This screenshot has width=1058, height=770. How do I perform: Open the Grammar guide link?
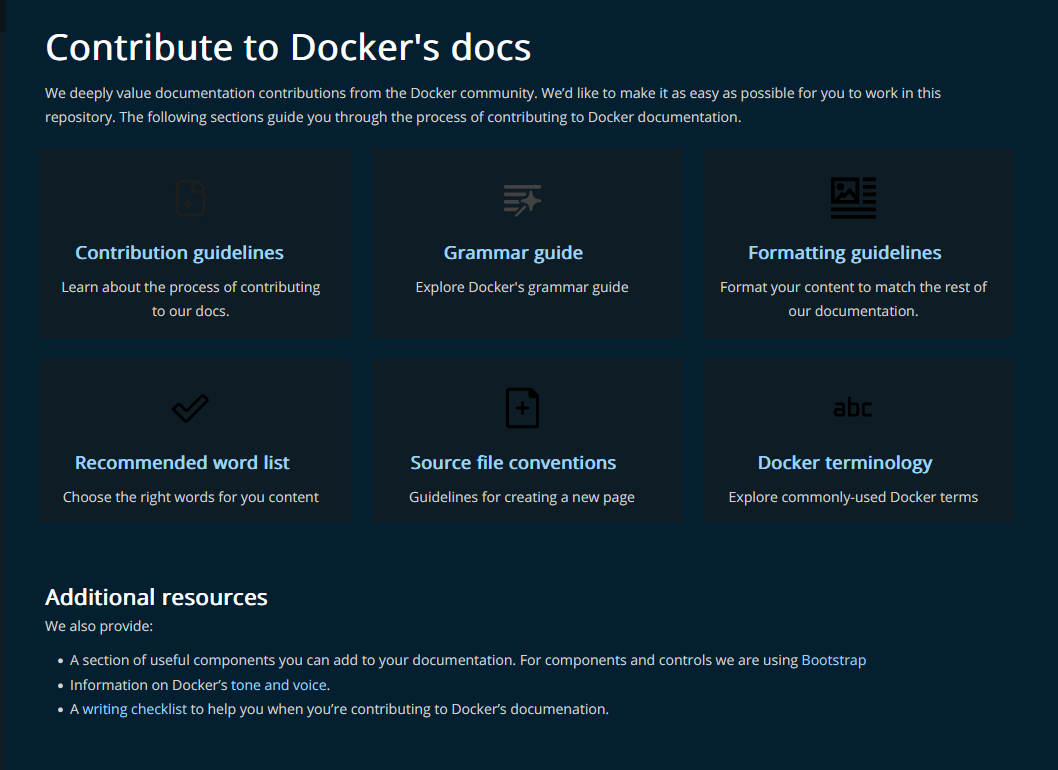click(x=513, y=252)
